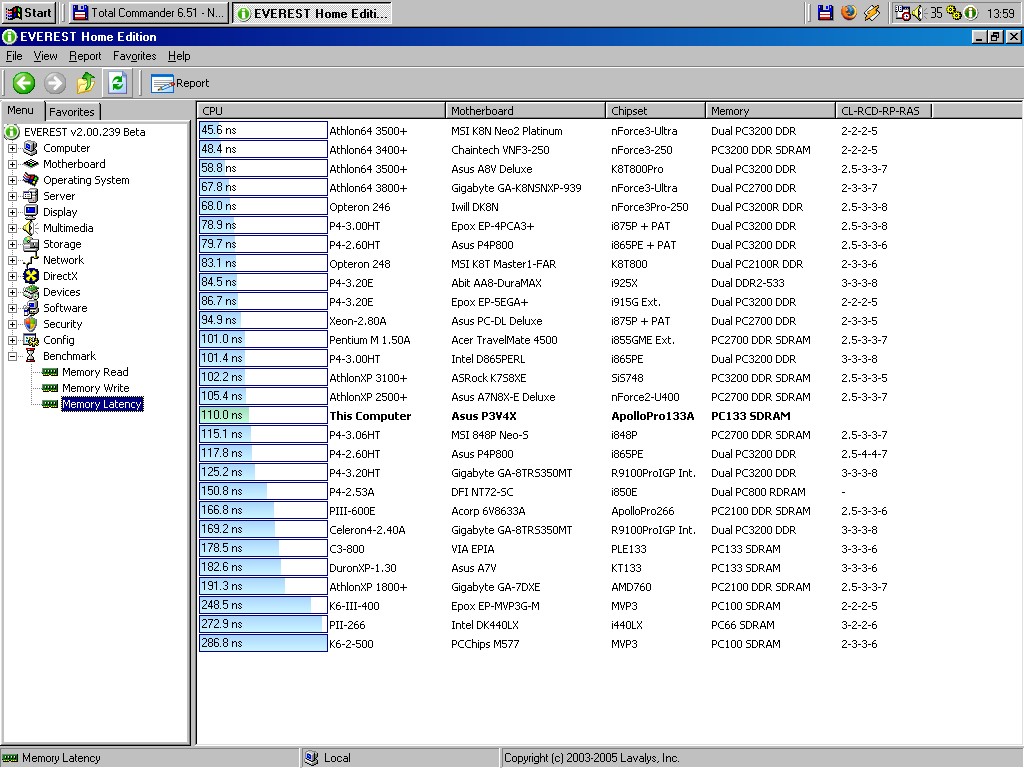Click the floppy disk icon in system tray
Screen dimensions: 1024x768
pos(825,12)
